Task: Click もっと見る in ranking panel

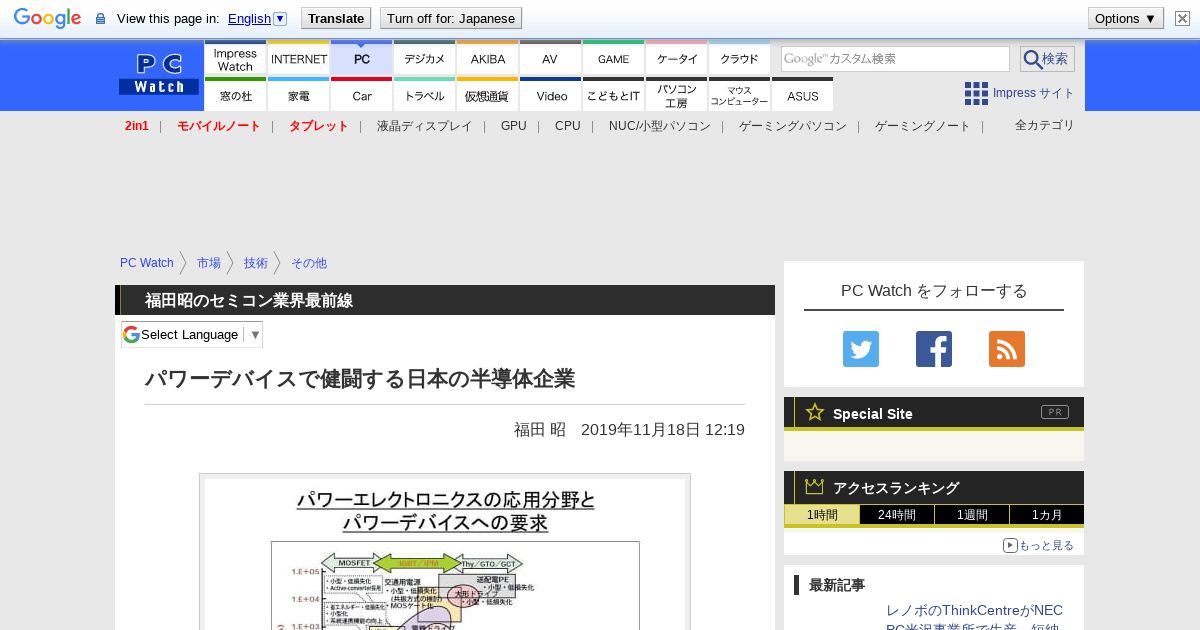Action: [1039, 545]
